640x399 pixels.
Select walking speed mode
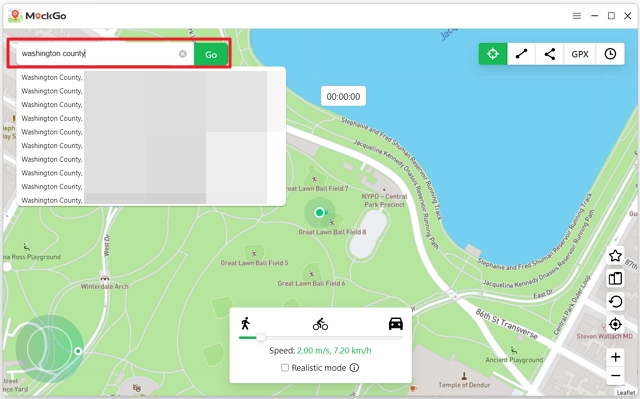(245, 324)
